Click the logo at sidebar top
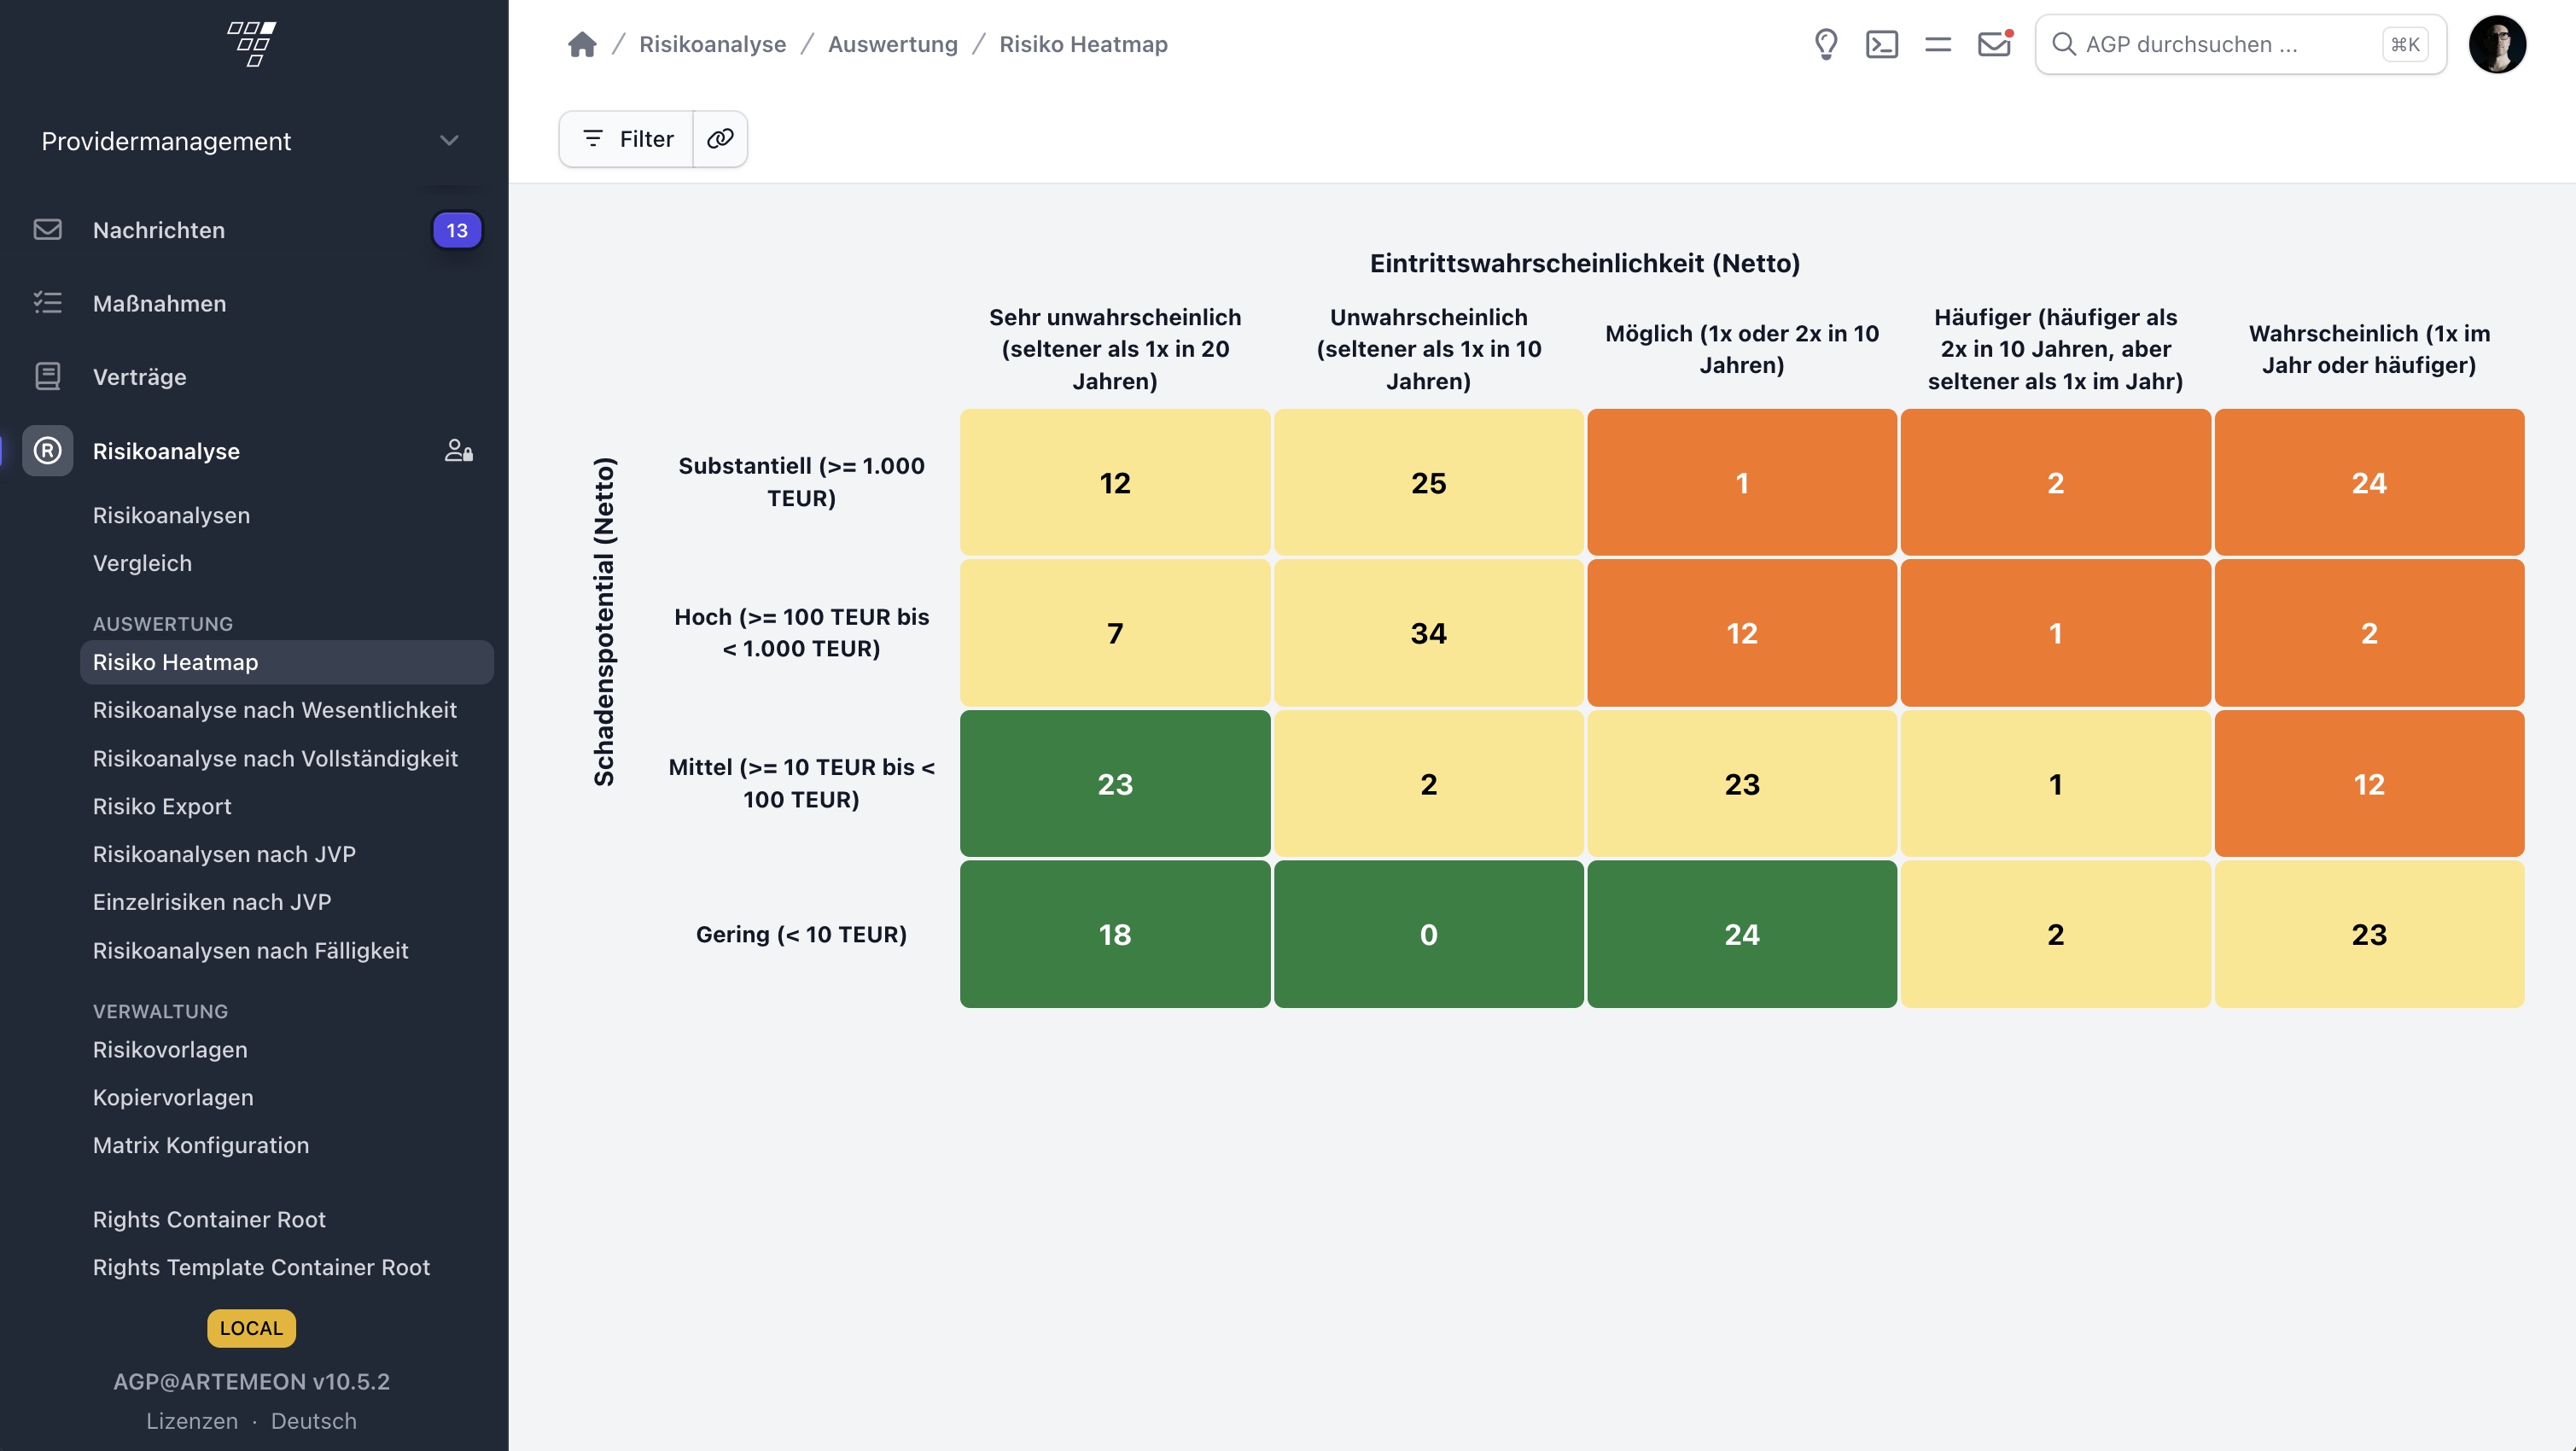Image resolution: width=2576 pixels, height=1451 pixels. coord(252,44)
